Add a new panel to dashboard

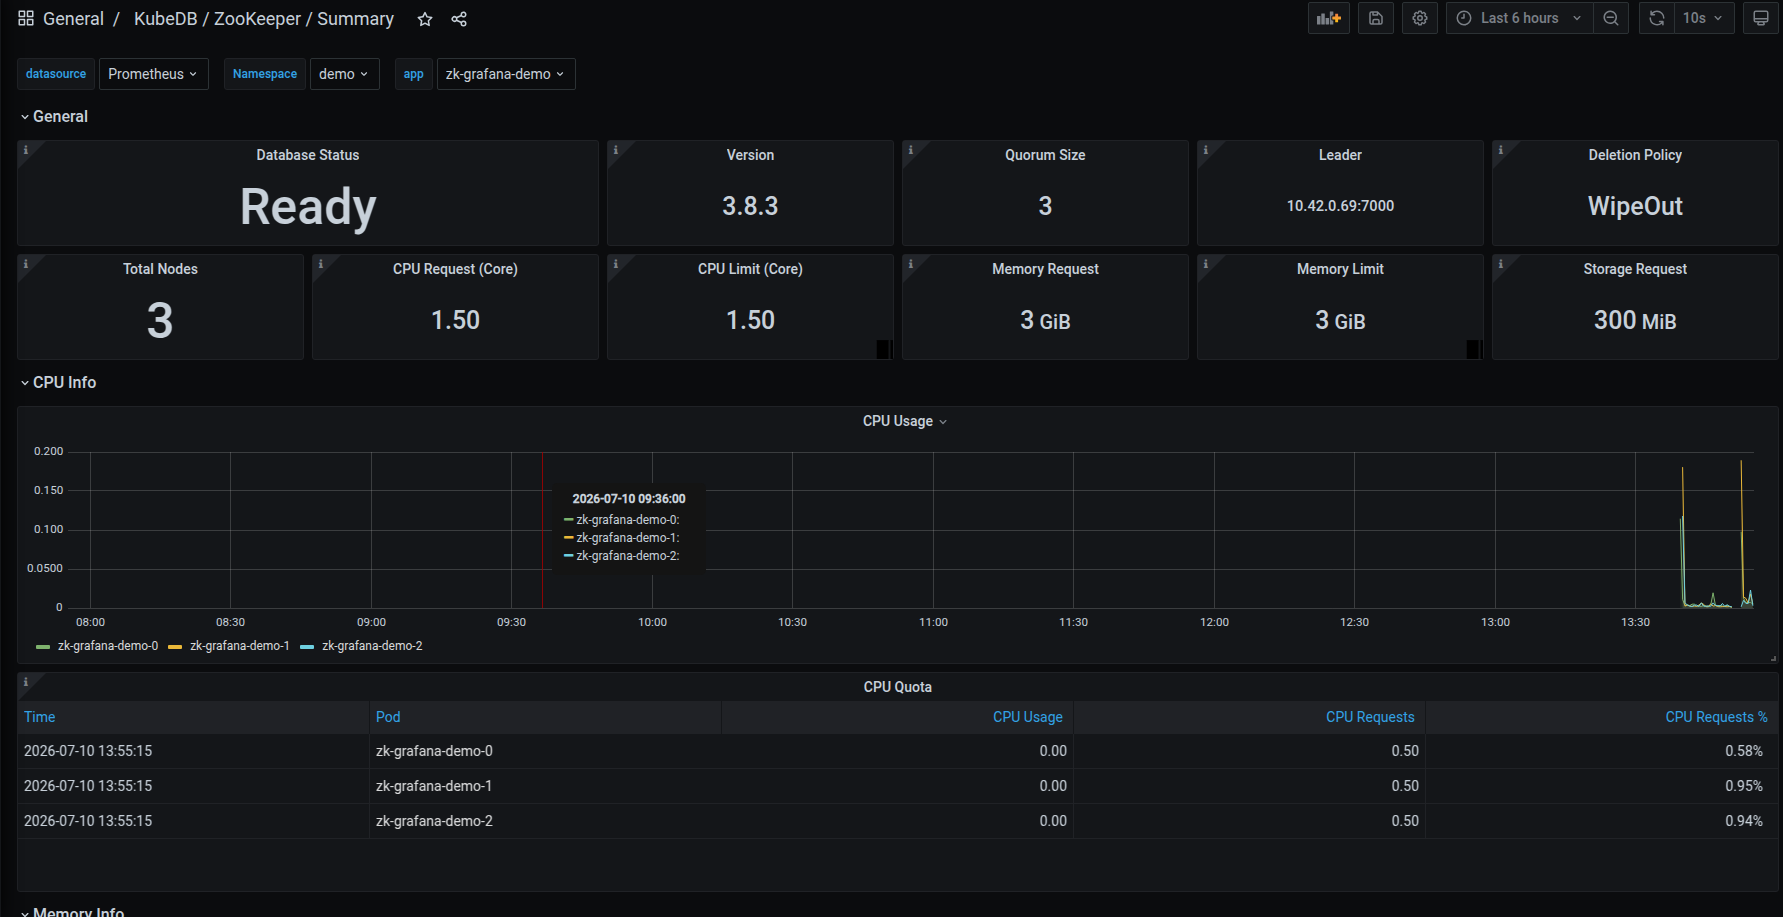click(x=1329, y=18)
